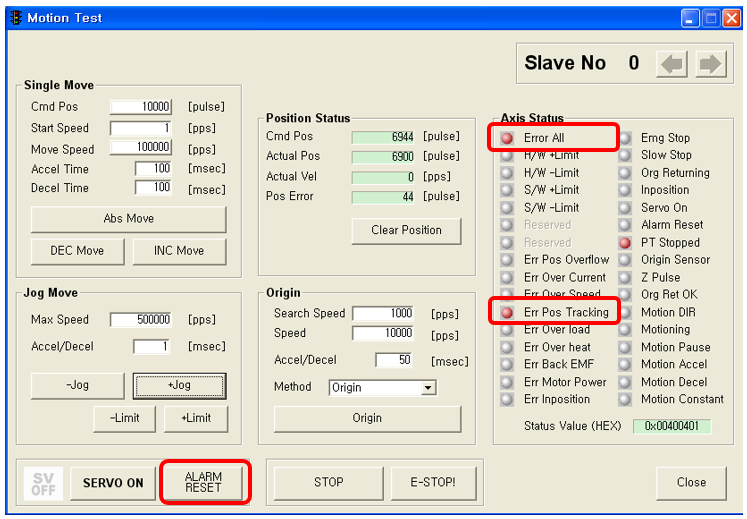Click the Actual Pos value 6900
The height and width of the screenshot is (519, 747).
pyautogui.click(x=383, y=157)
